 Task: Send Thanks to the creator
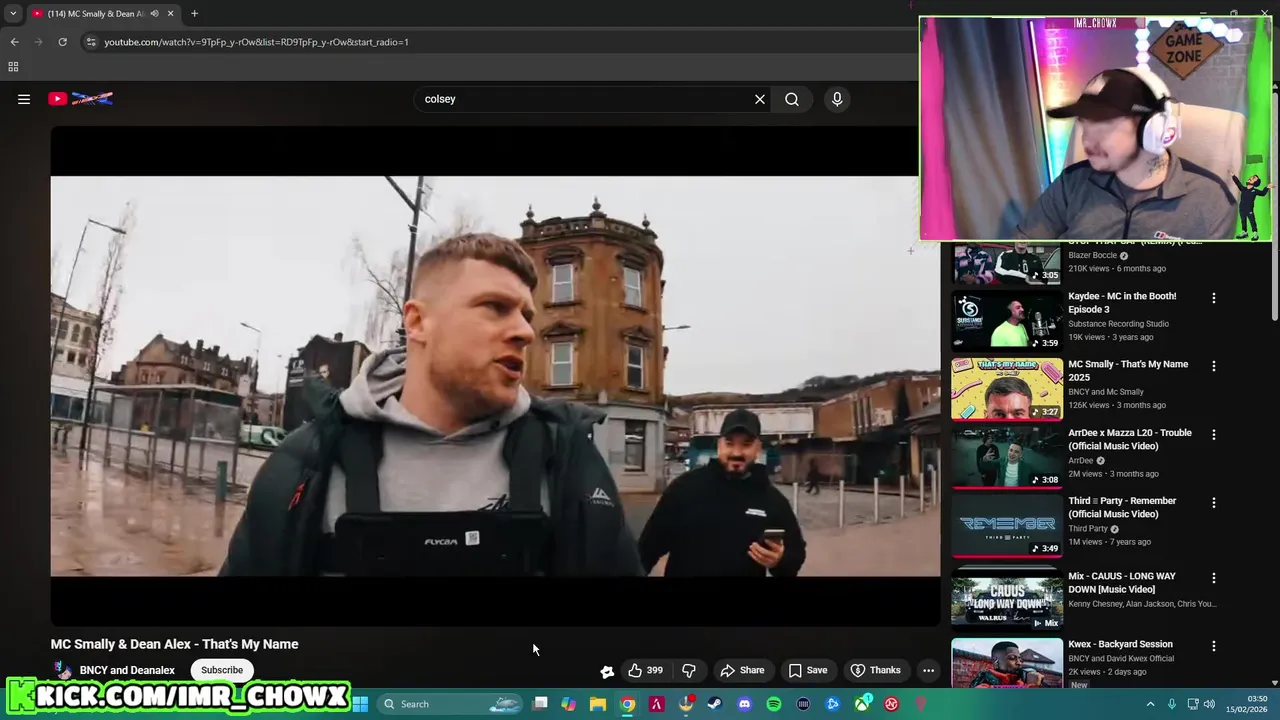pos(875,670)
